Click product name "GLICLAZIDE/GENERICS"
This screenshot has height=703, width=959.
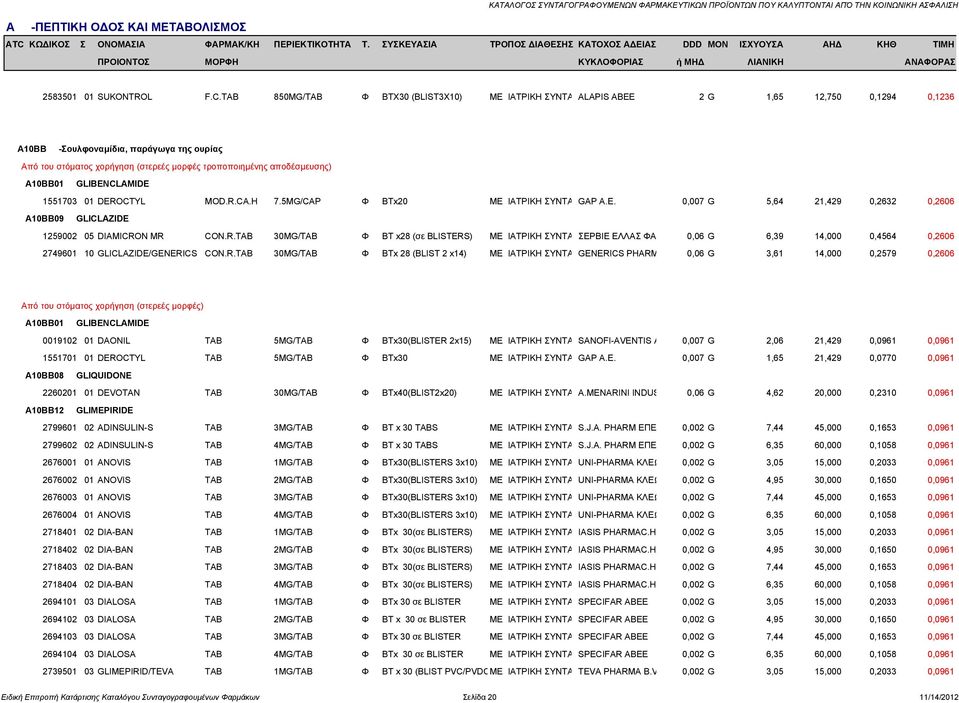tap(147, 253)
